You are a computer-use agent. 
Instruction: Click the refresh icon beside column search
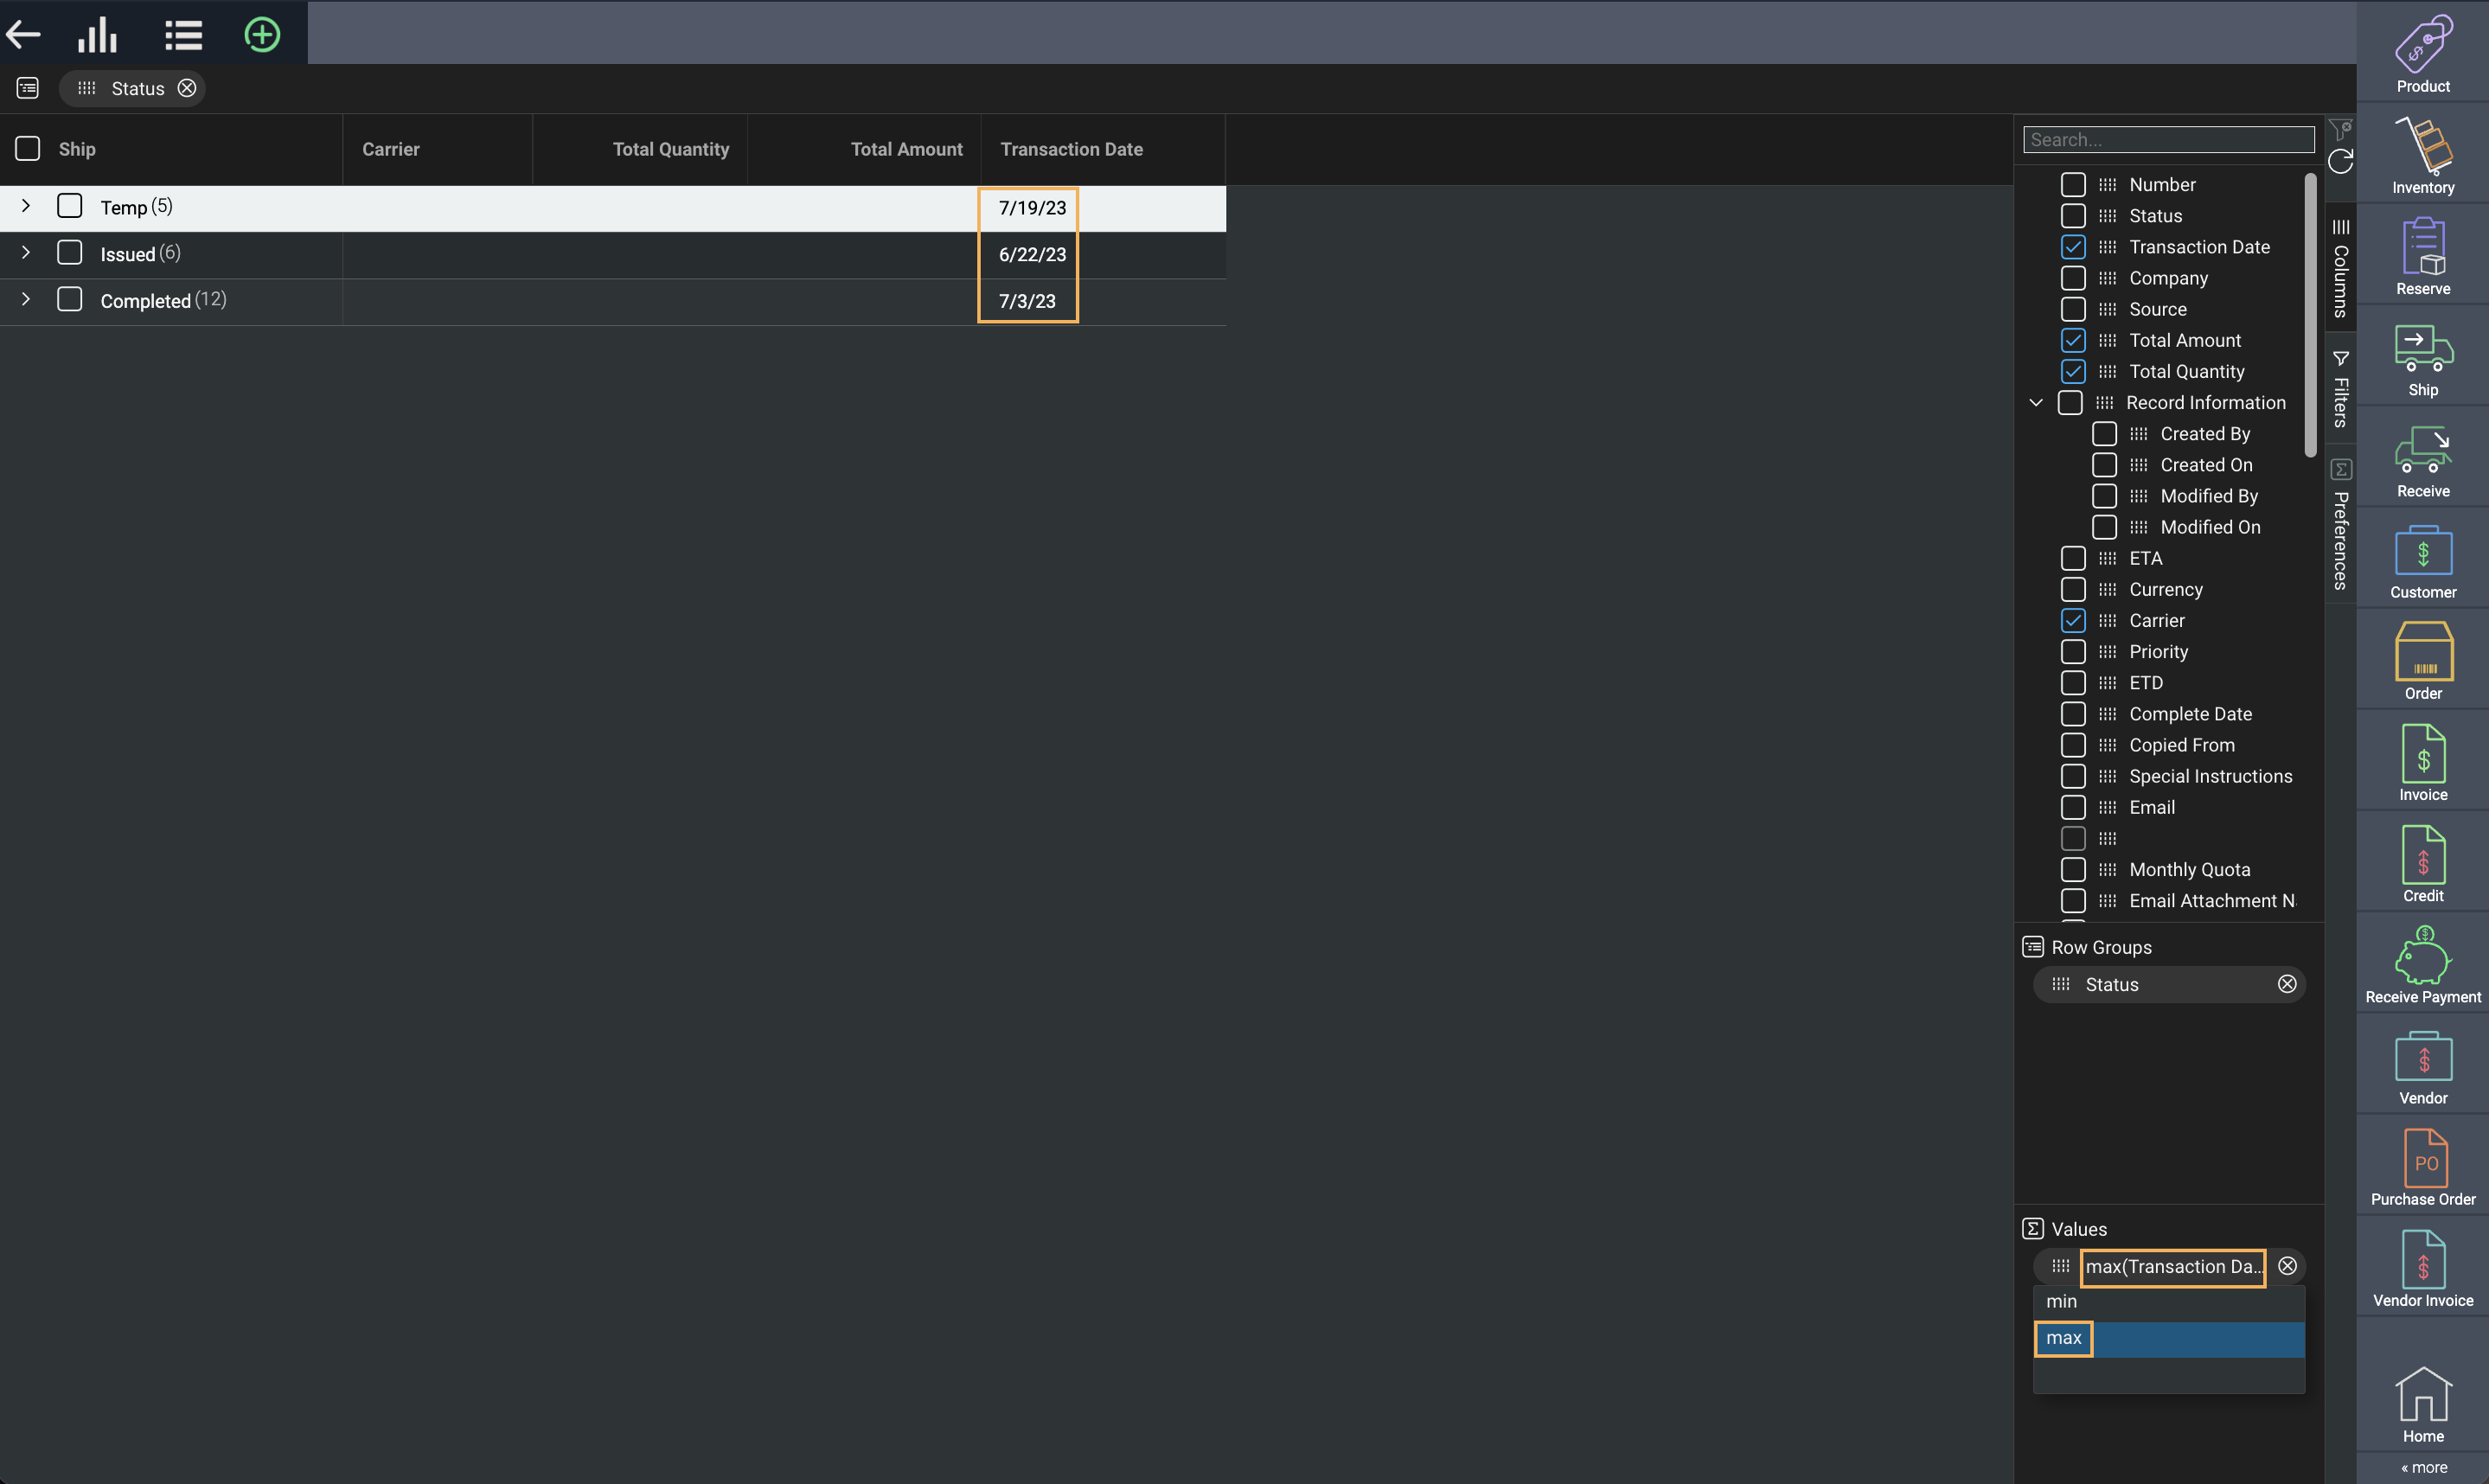click(x=2340, y=161)
